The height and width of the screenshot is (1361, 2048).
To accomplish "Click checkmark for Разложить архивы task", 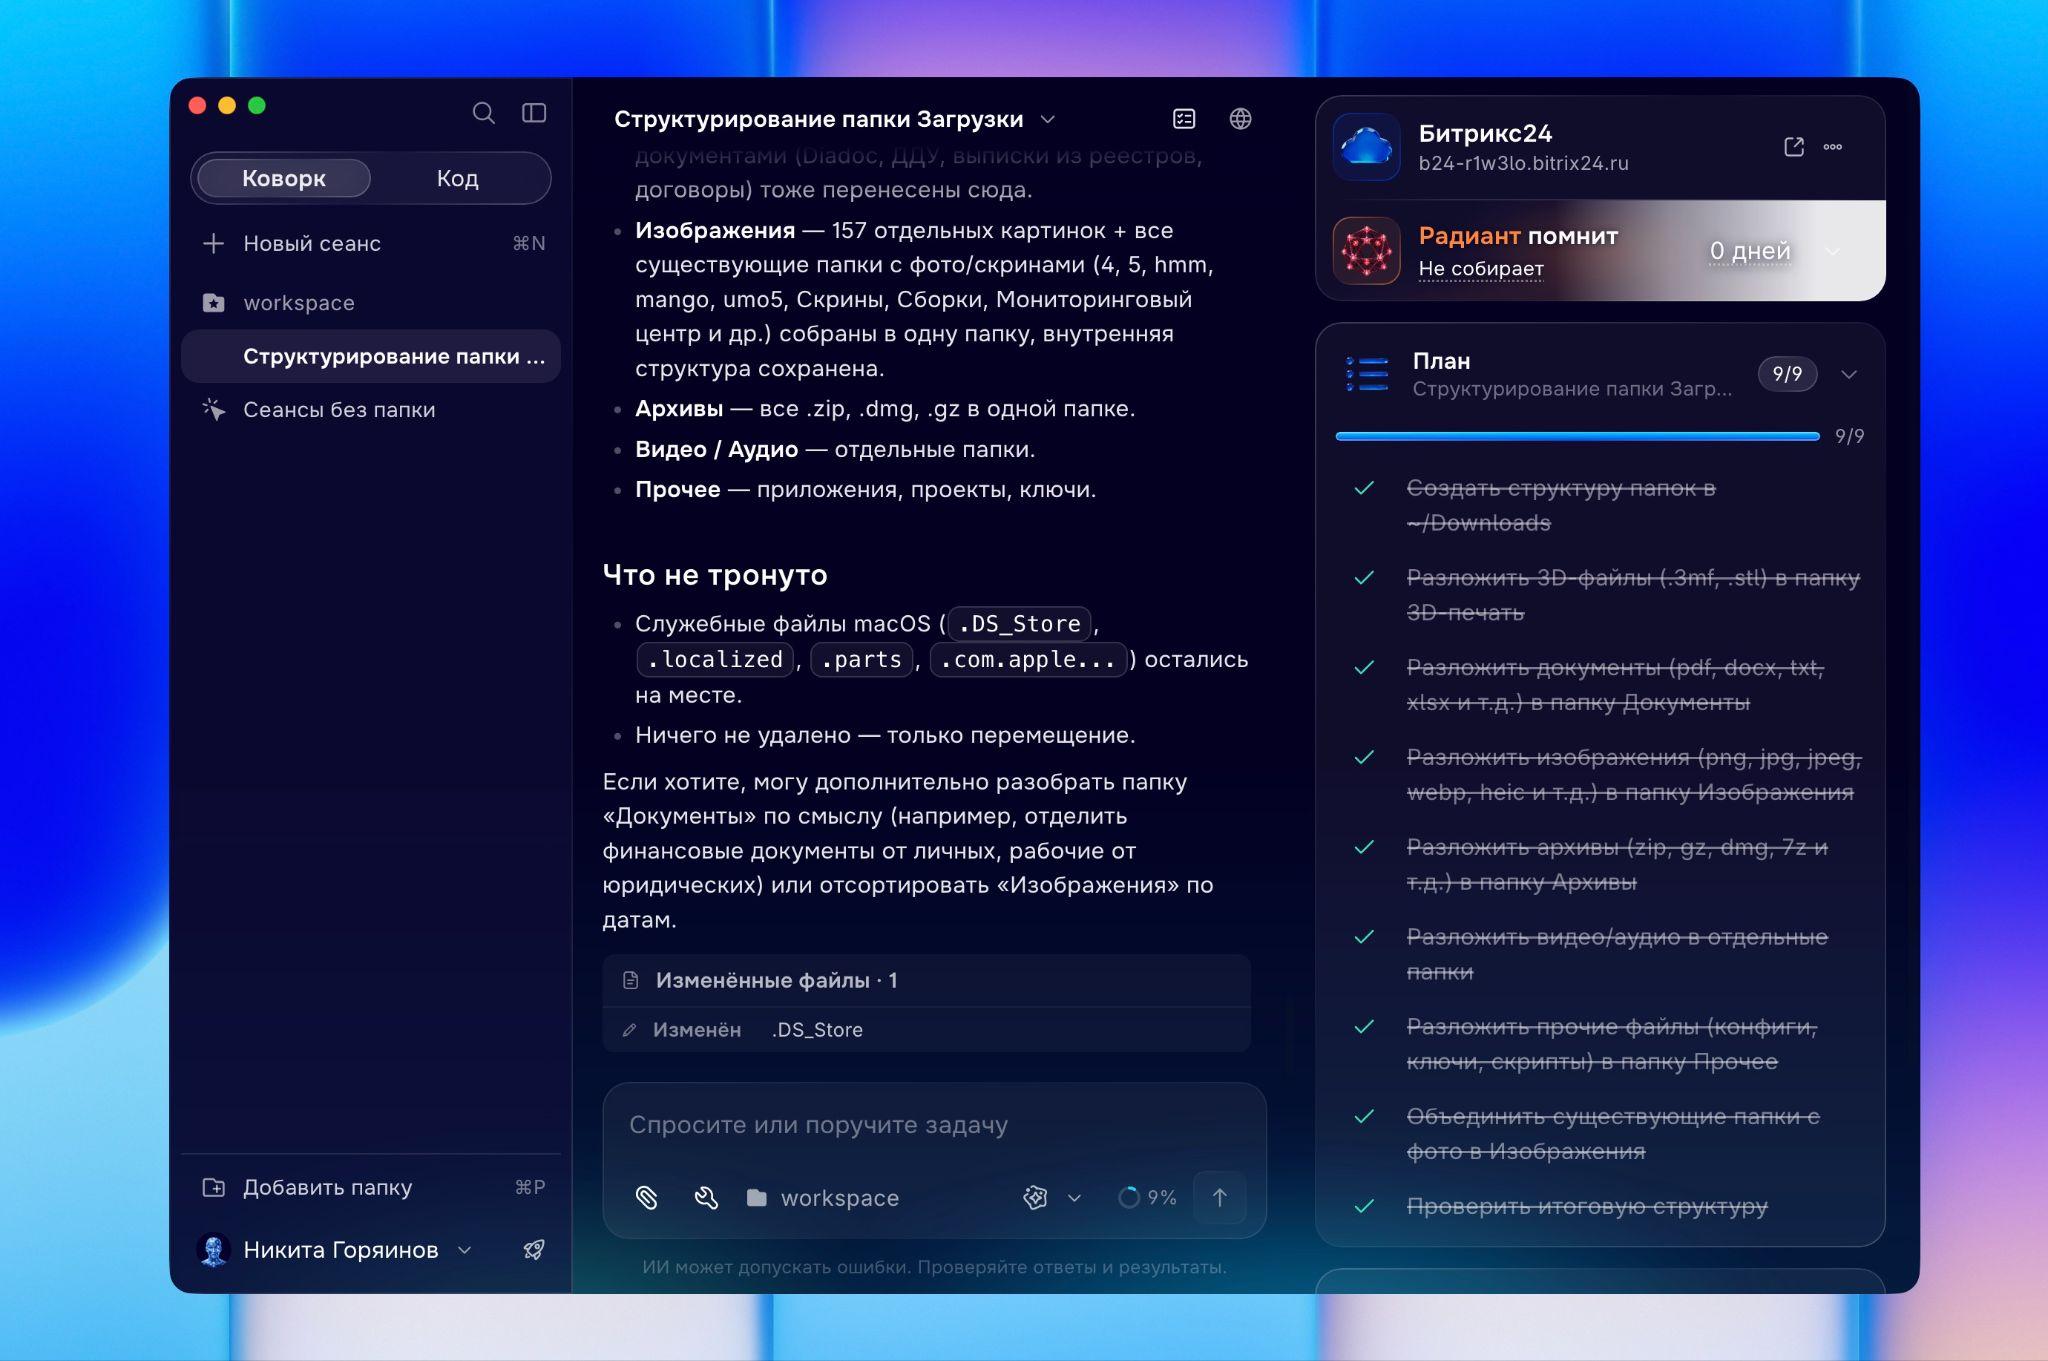I will point(1364,847).
